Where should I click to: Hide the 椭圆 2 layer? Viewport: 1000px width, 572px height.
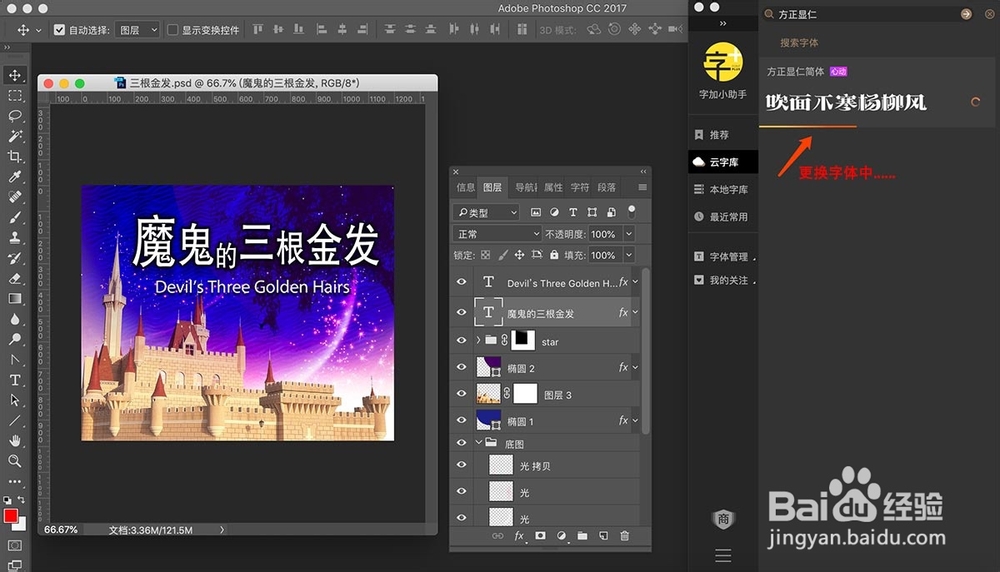pyautogui.click(x=461, y=367)
